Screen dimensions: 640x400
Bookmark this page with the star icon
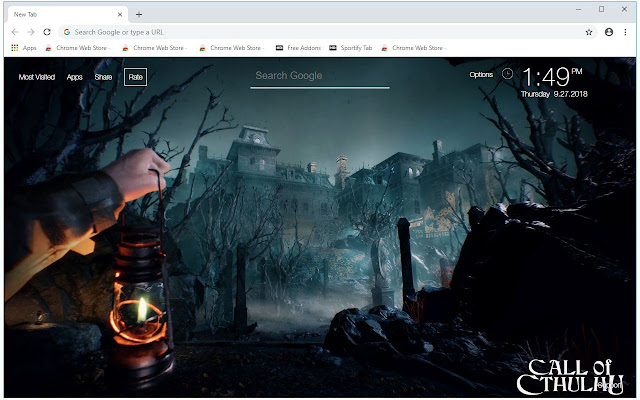[589, 32]
